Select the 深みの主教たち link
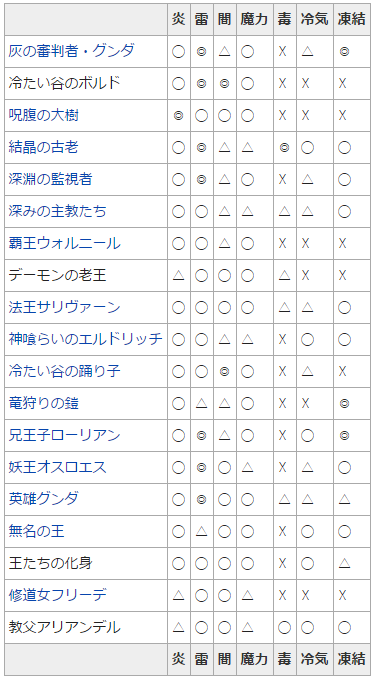 pyautogui.click(x=57, y=211)
